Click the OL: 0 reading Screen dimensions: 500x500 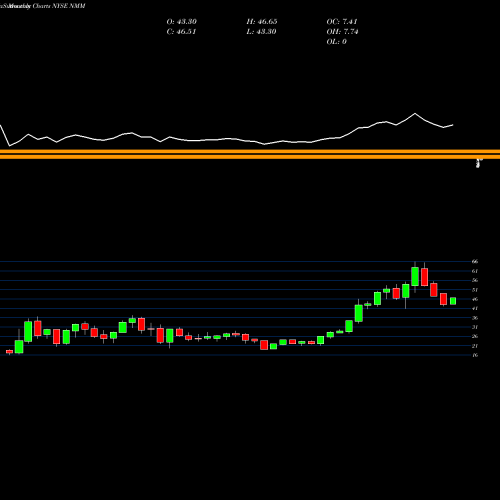[x=336, y=42]
